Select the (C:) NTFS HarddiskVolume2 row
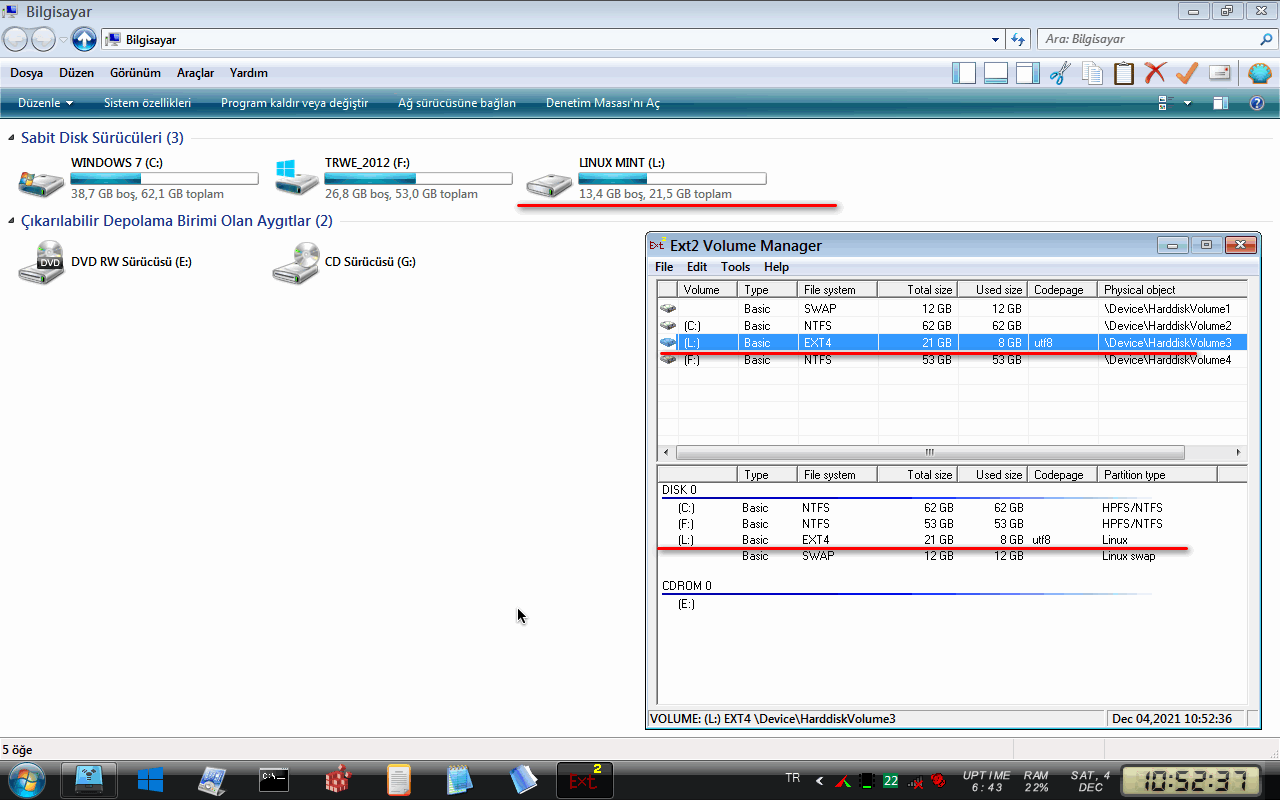This screenshot has height=800, width=1280. 952,326
